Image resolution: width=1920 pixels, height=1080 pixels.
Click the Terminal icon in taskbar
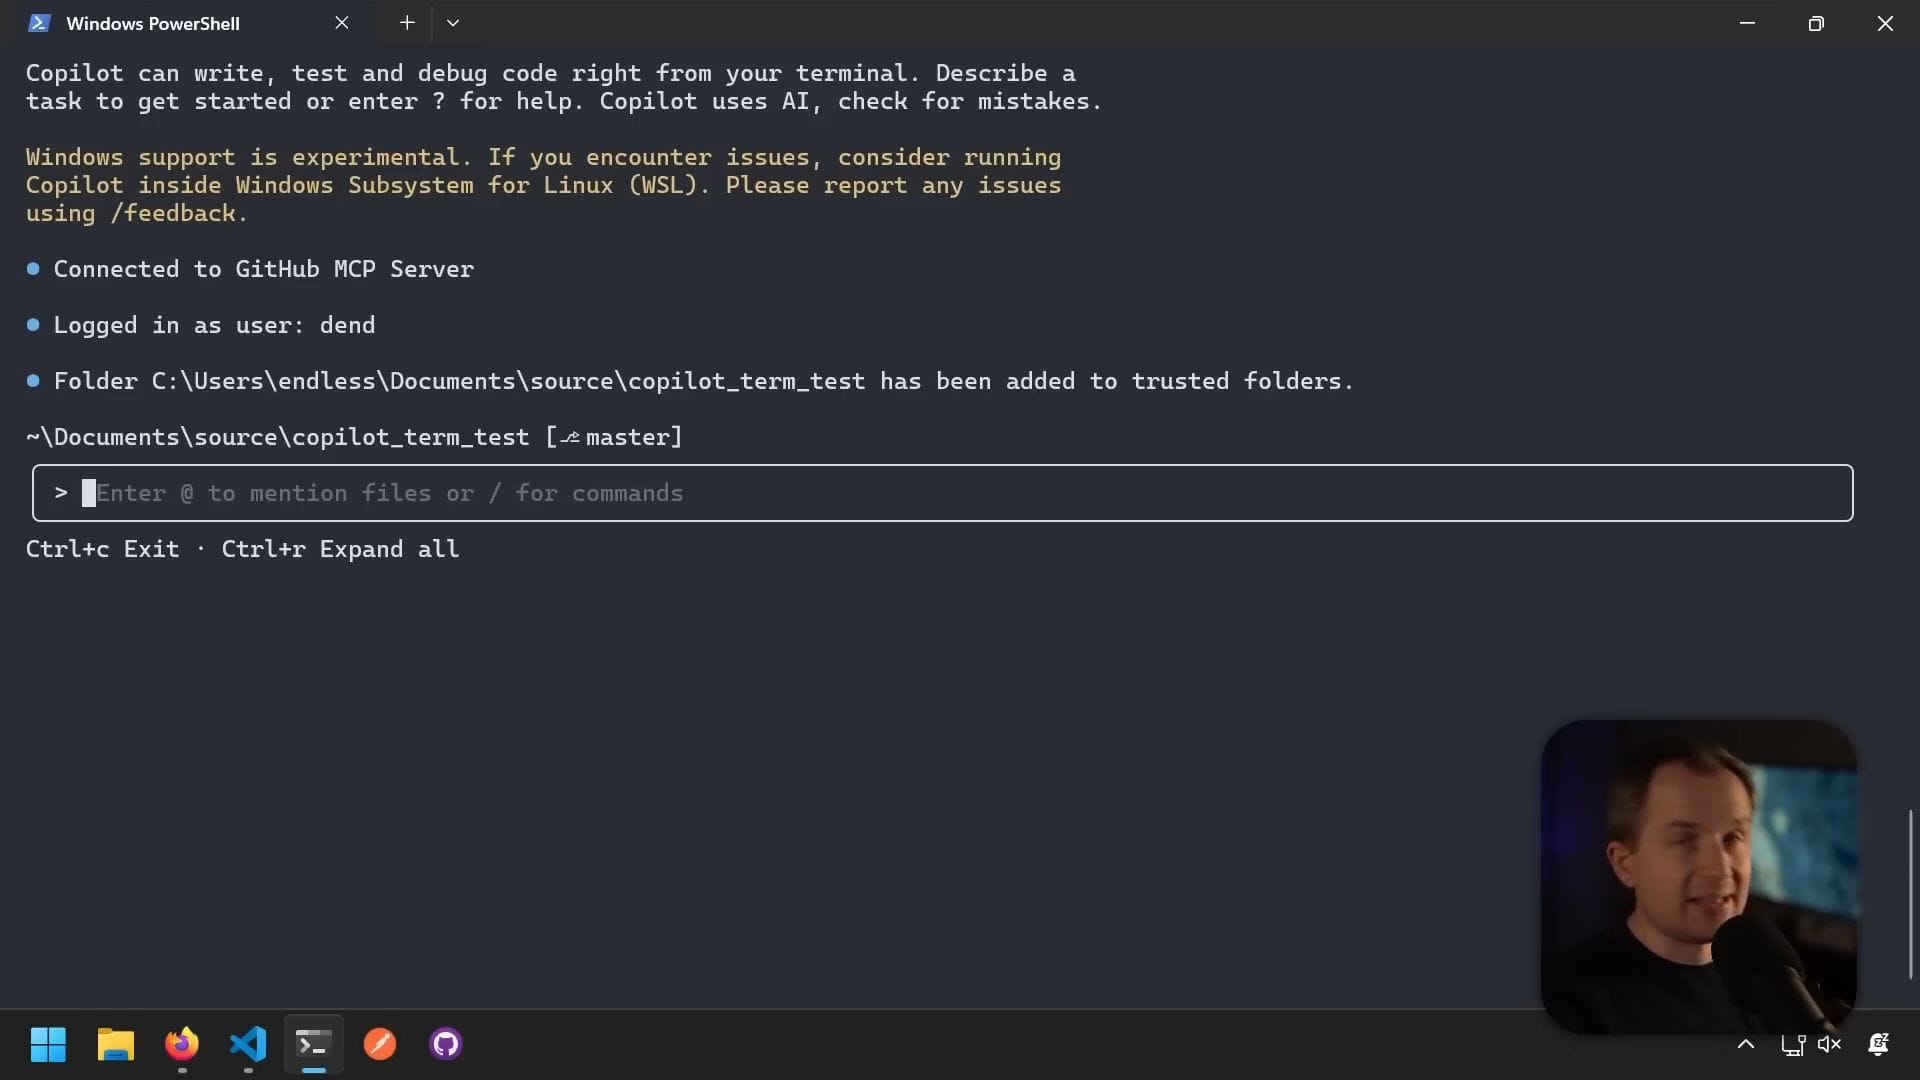[x=313, y=1044]
